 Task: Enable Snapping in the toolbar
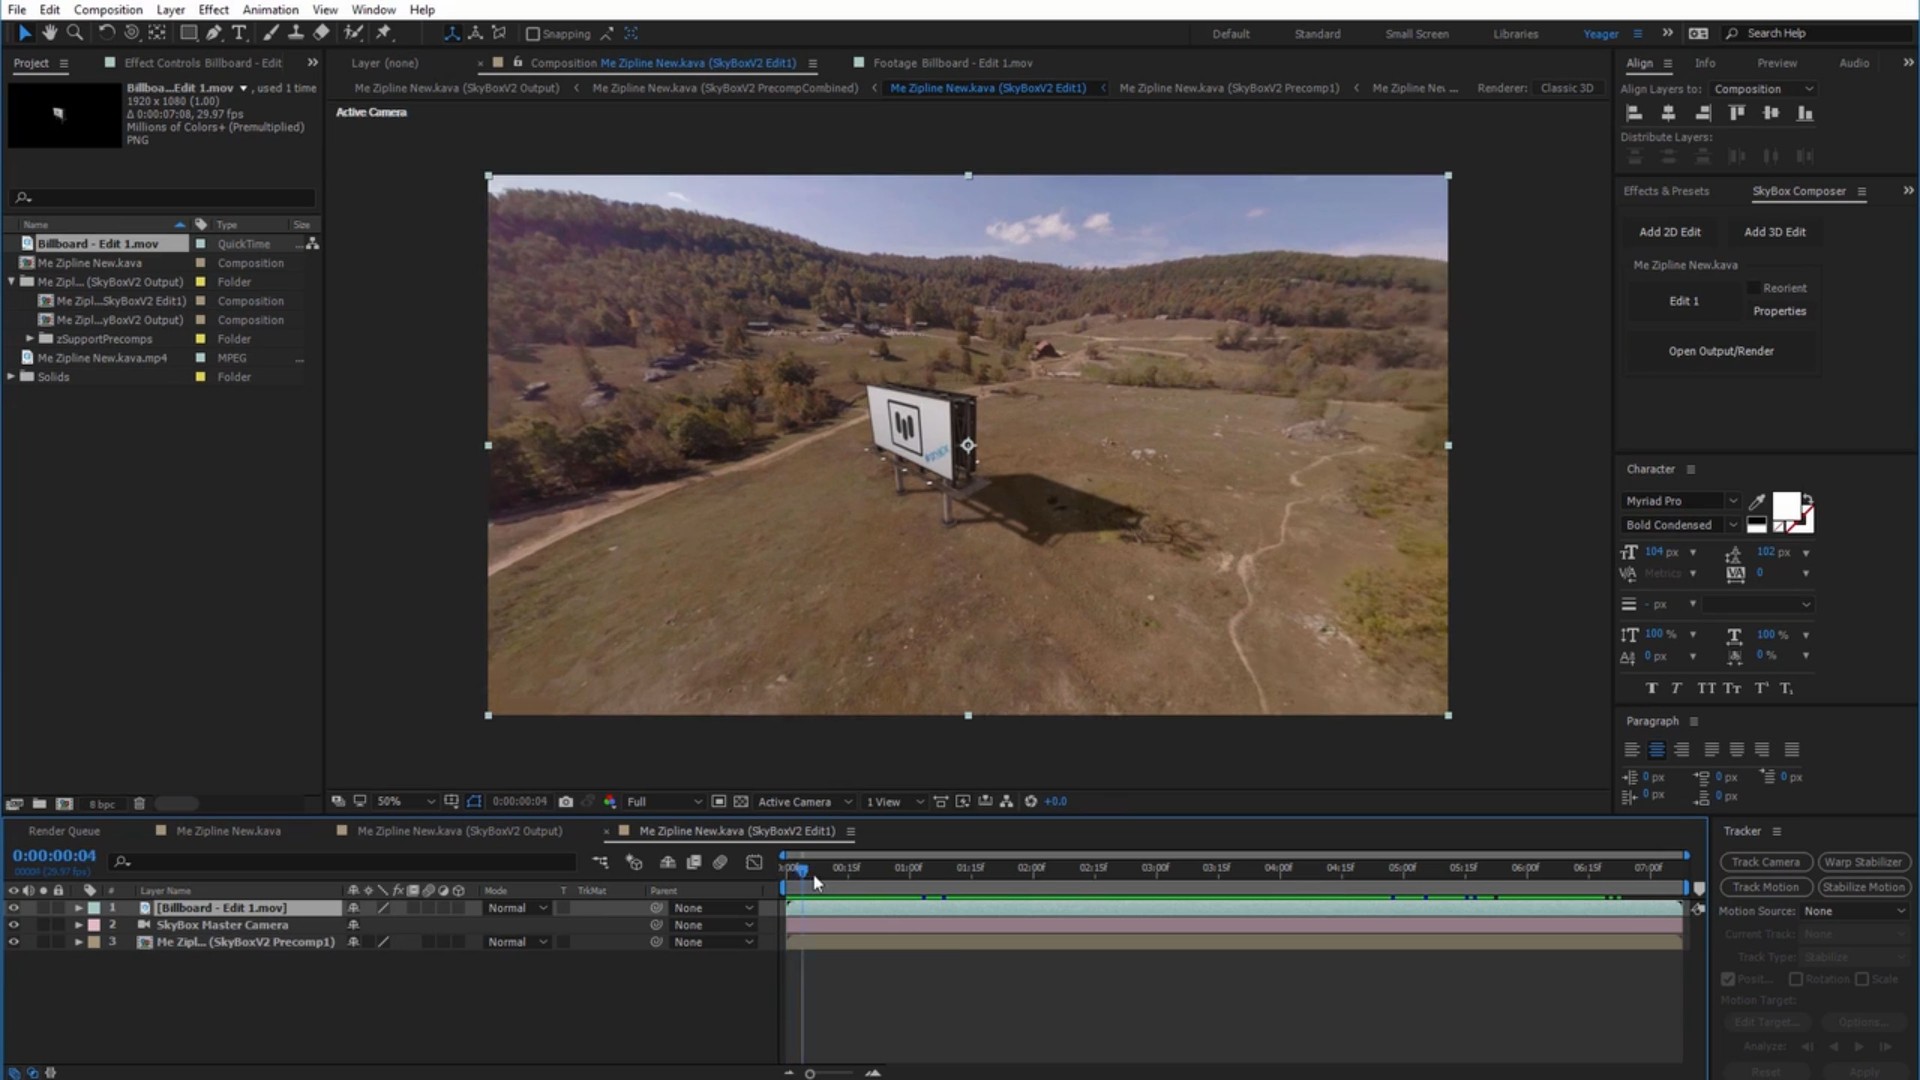click(533, 33)
